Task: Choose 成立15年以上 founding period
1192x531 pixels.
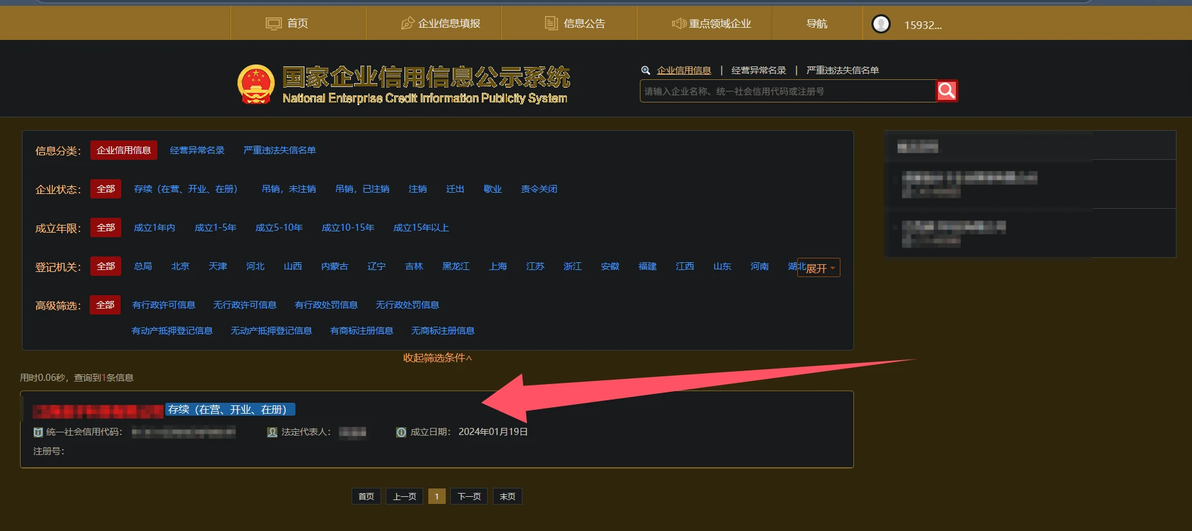Action: tap(421, 227)
